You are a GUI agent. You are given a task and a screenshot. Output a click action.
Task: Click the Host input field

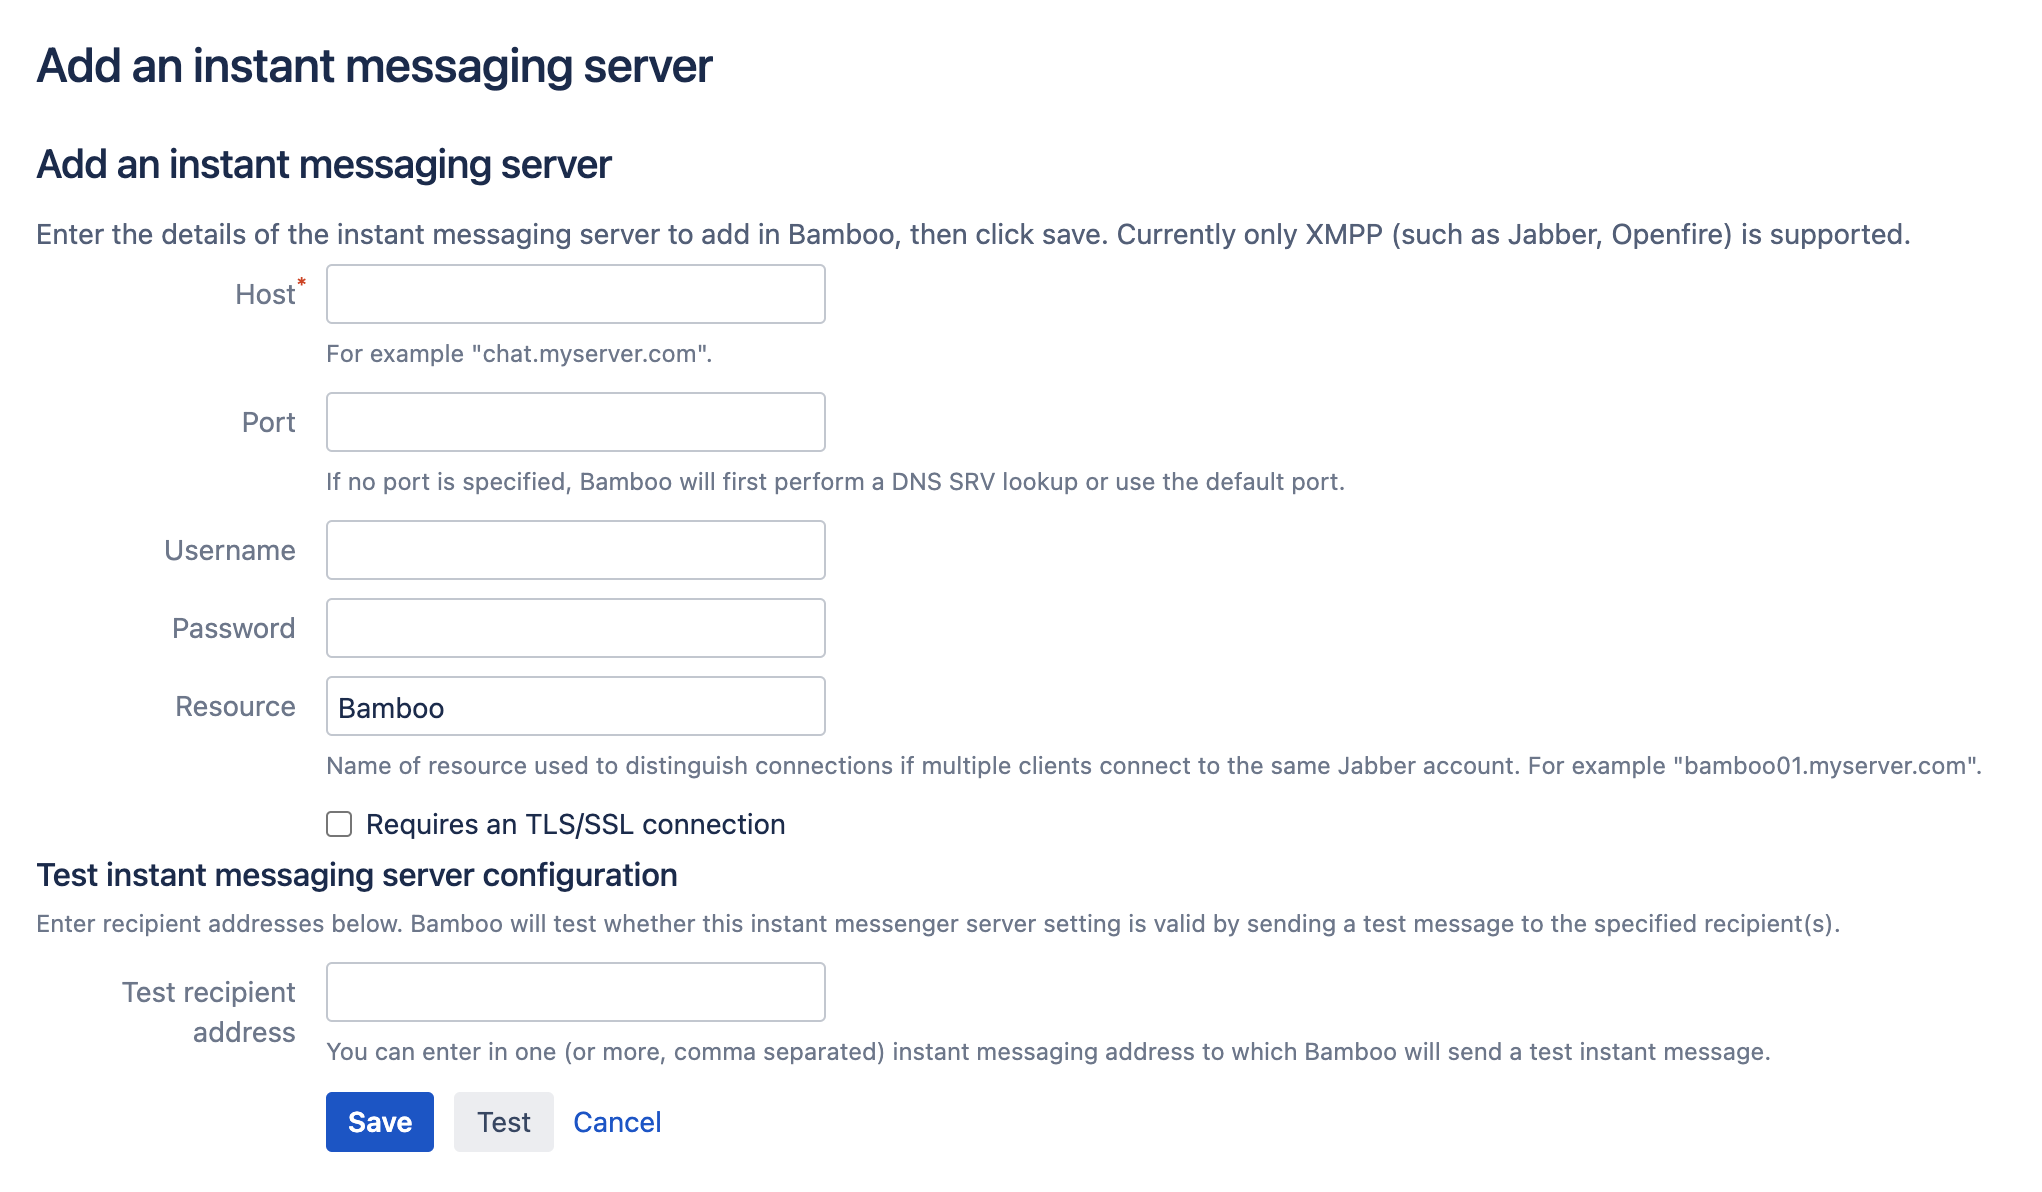[x=575, y=294]
